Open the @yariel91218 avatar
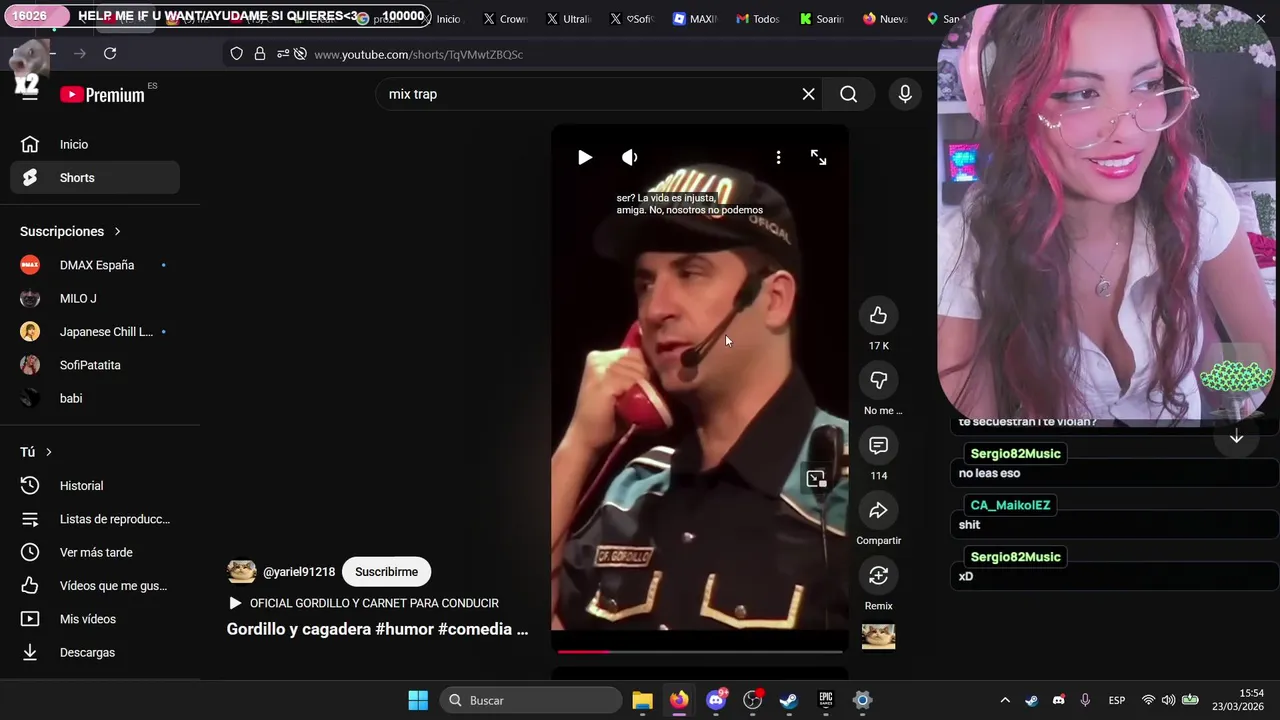 242,572
